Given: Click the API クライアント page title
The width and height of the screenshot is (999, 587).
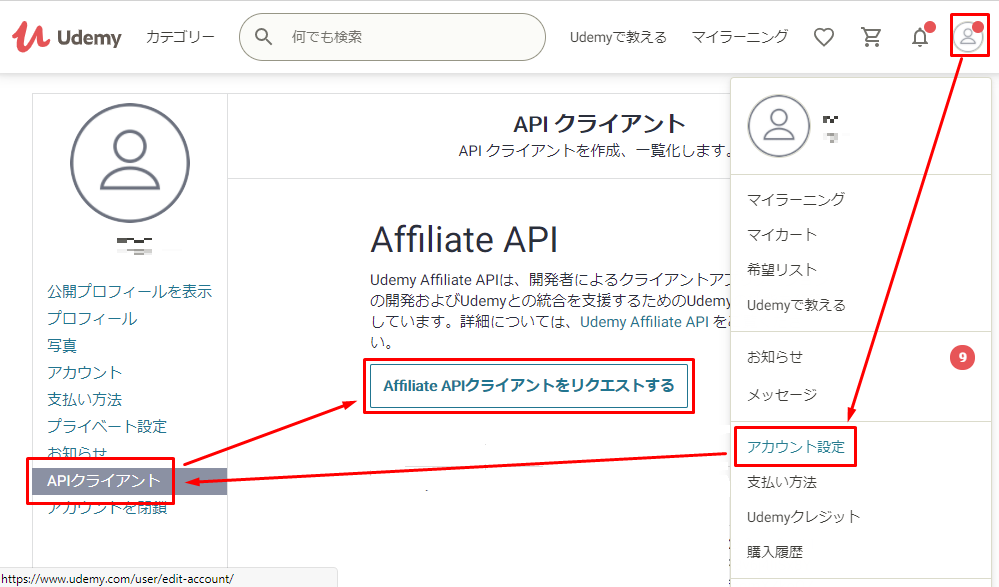Looking at the screenshot, I should [599, 124].
